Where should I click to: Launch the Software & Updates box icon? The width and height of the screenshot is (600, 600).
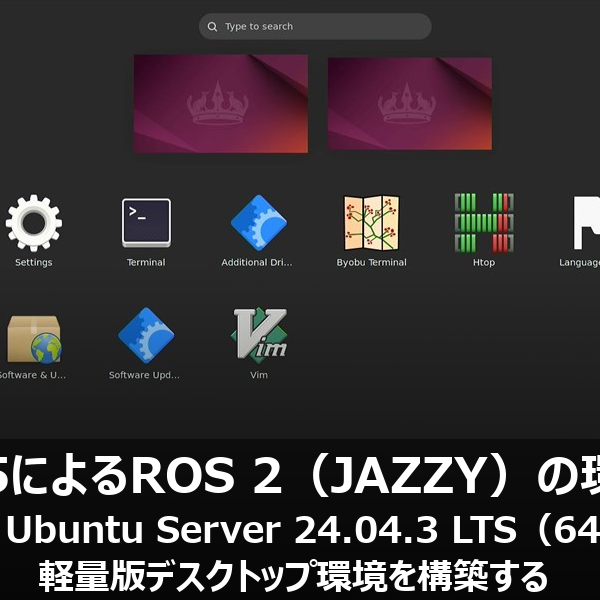pos(34,335)
